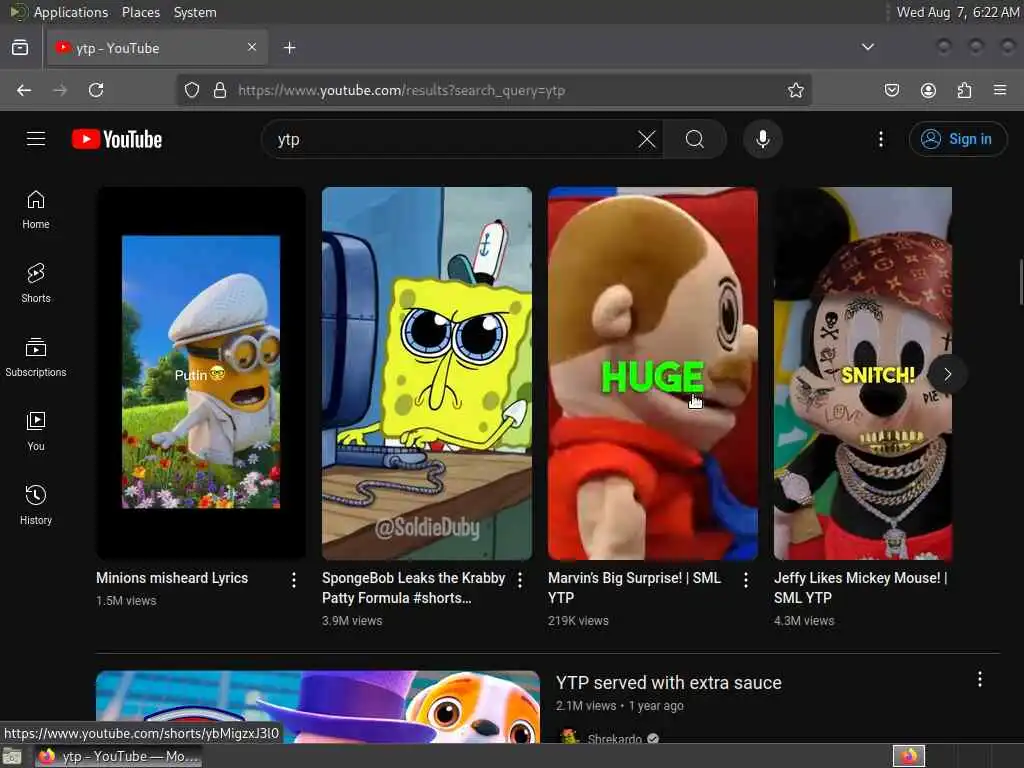Reload the page
This screenshot has height=768, width=1024.
[x=96, y=90]
